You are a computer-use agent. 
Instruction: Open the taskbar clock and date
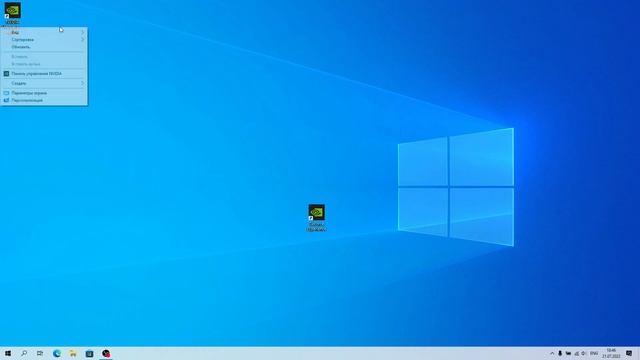pyautogui.click(x=611, y=353)
